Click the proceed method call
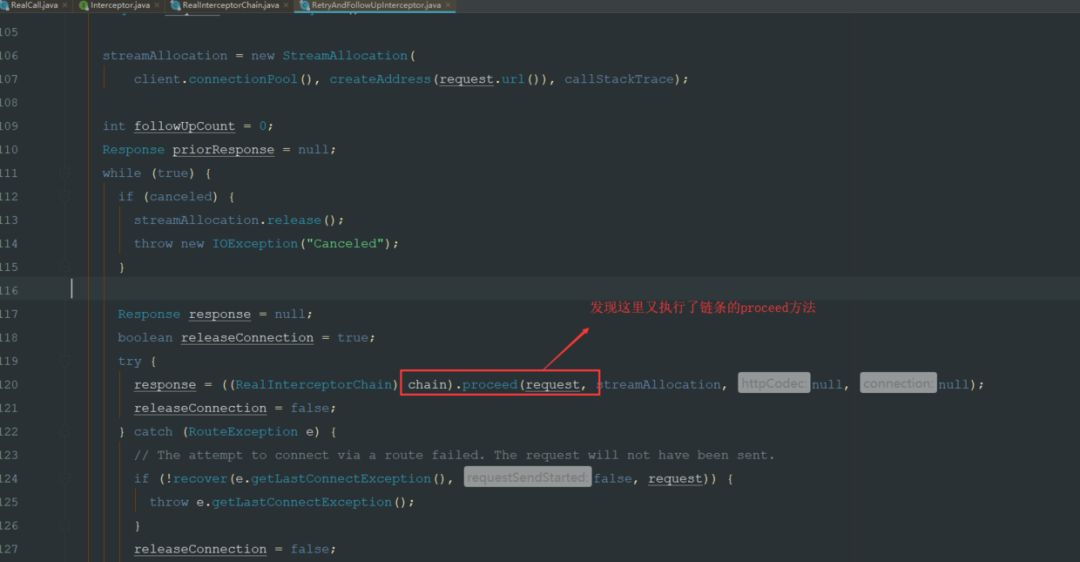This screenshot has width=1080, height=562. point(490,384)
